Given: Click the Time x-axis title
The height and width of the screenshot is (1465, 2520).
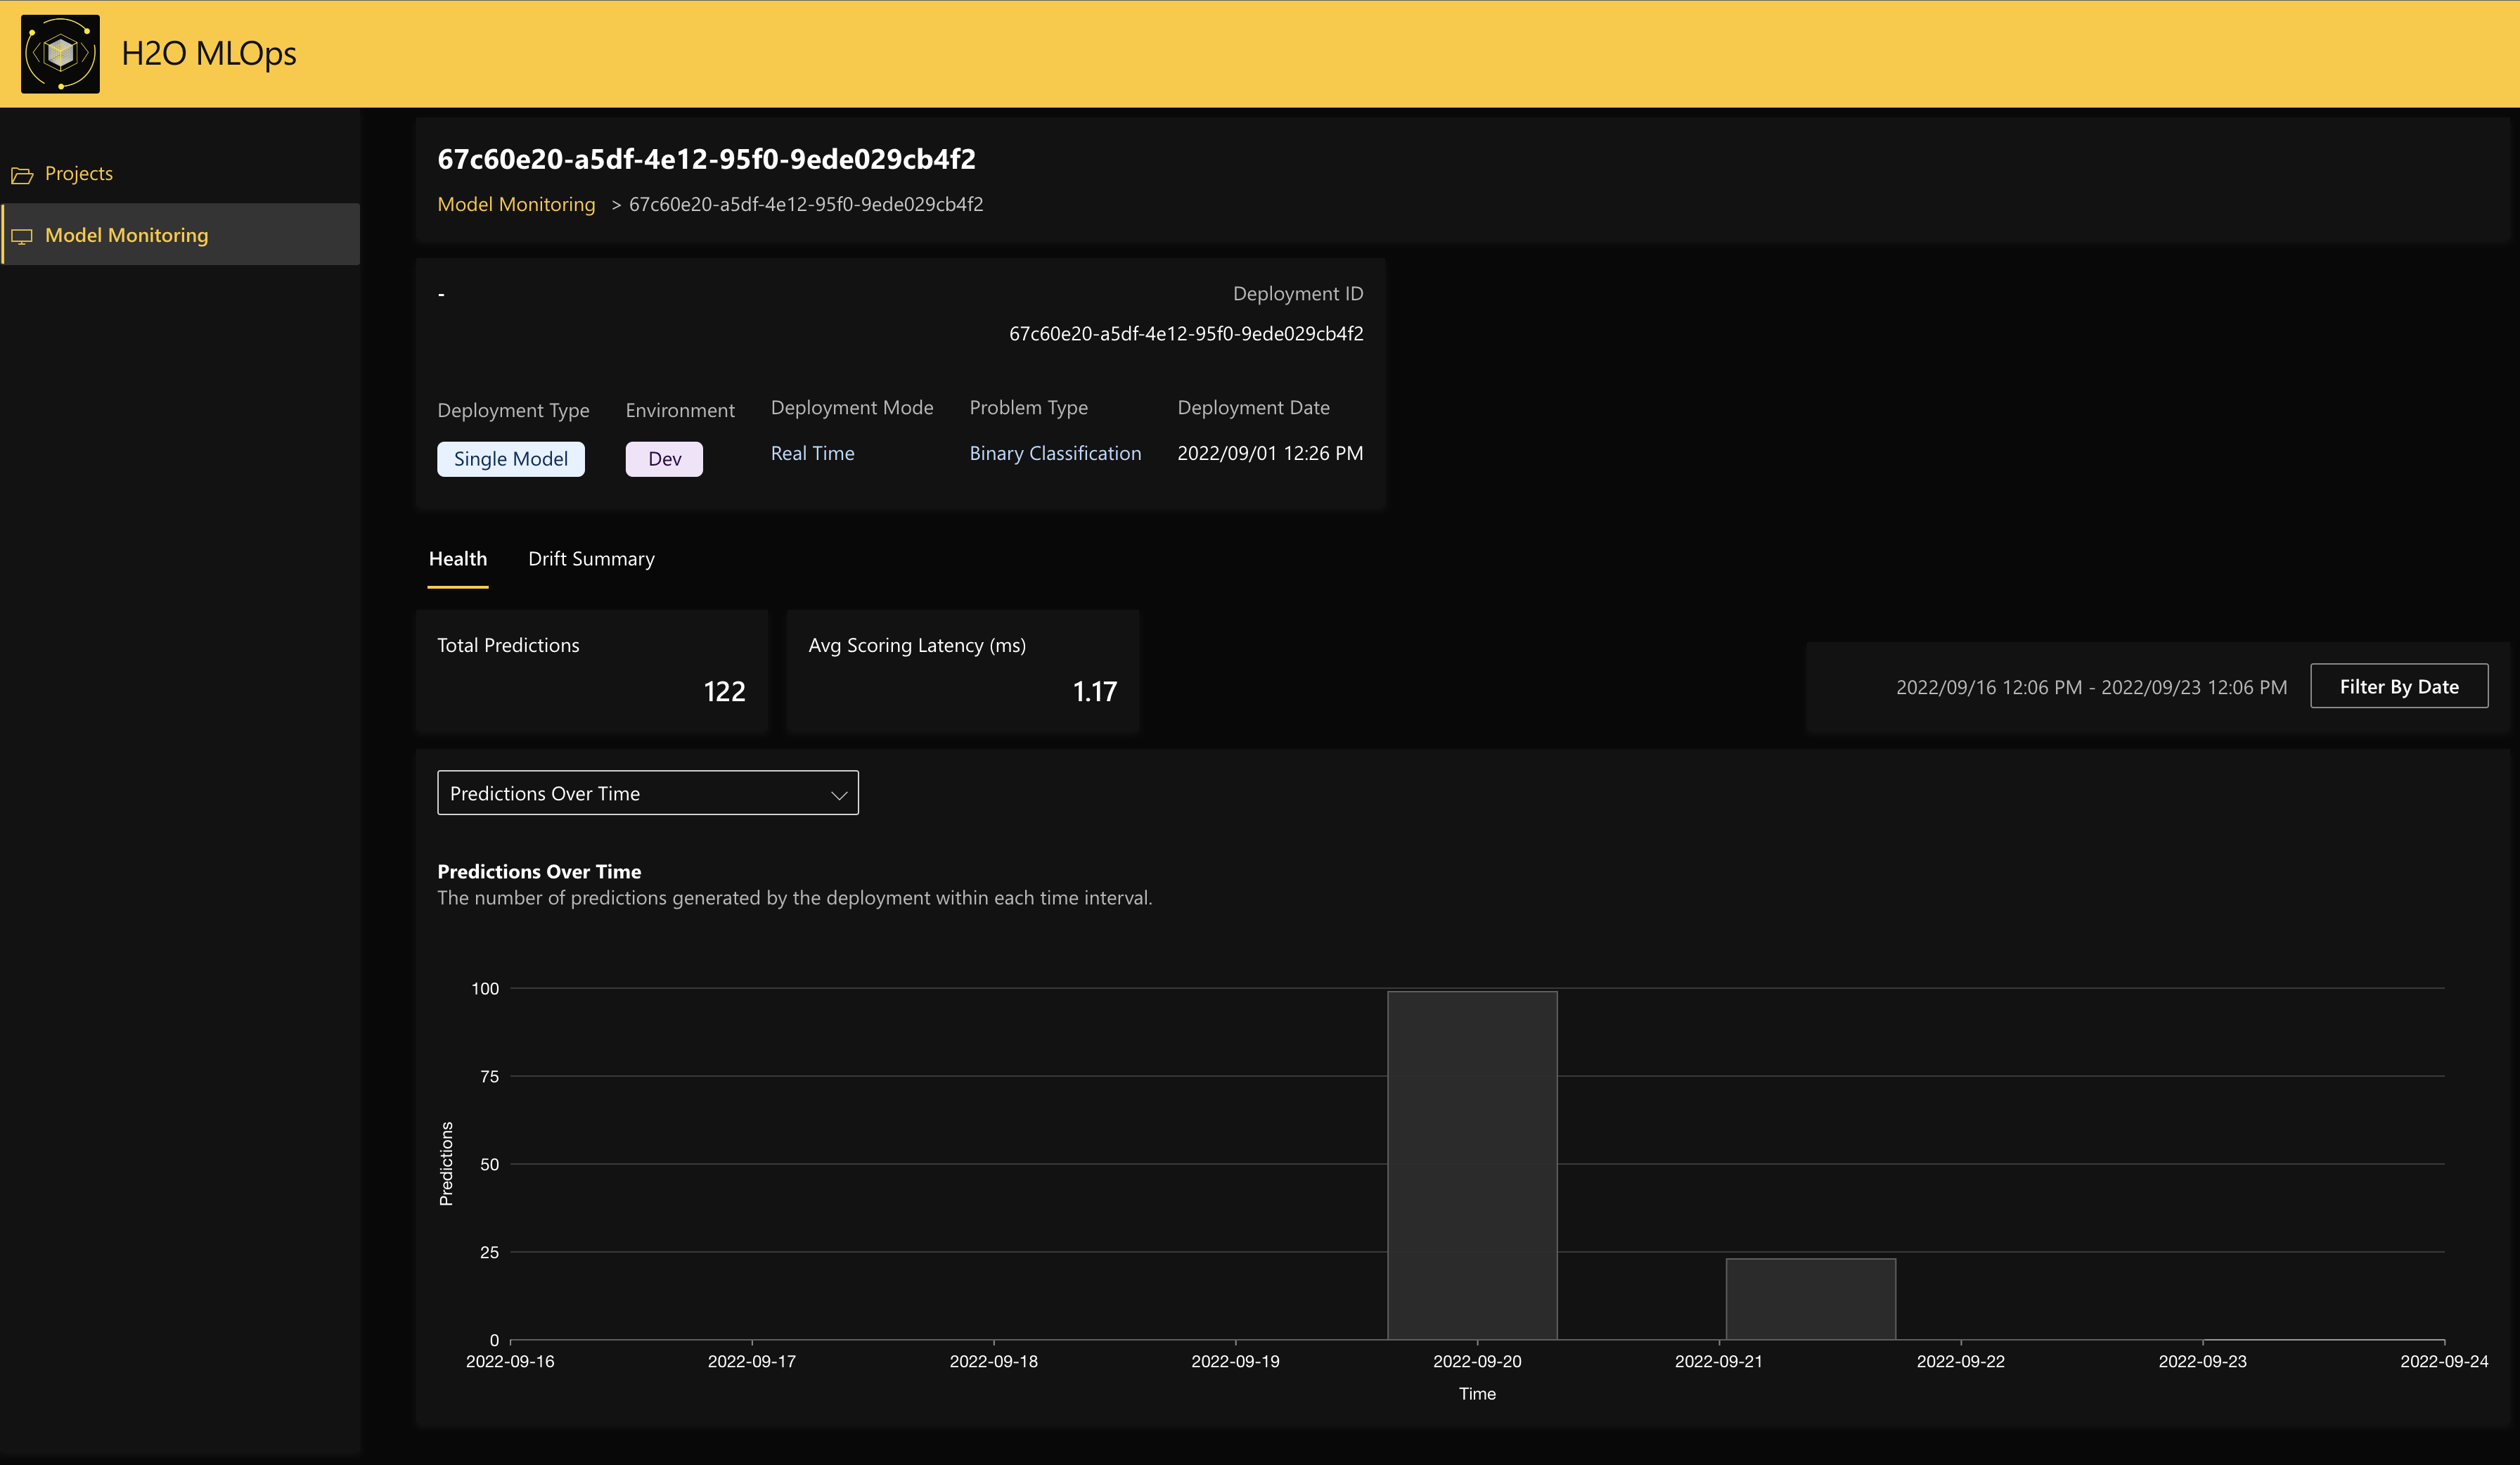Looking at the screenshot, I should pos(1477,1393).
